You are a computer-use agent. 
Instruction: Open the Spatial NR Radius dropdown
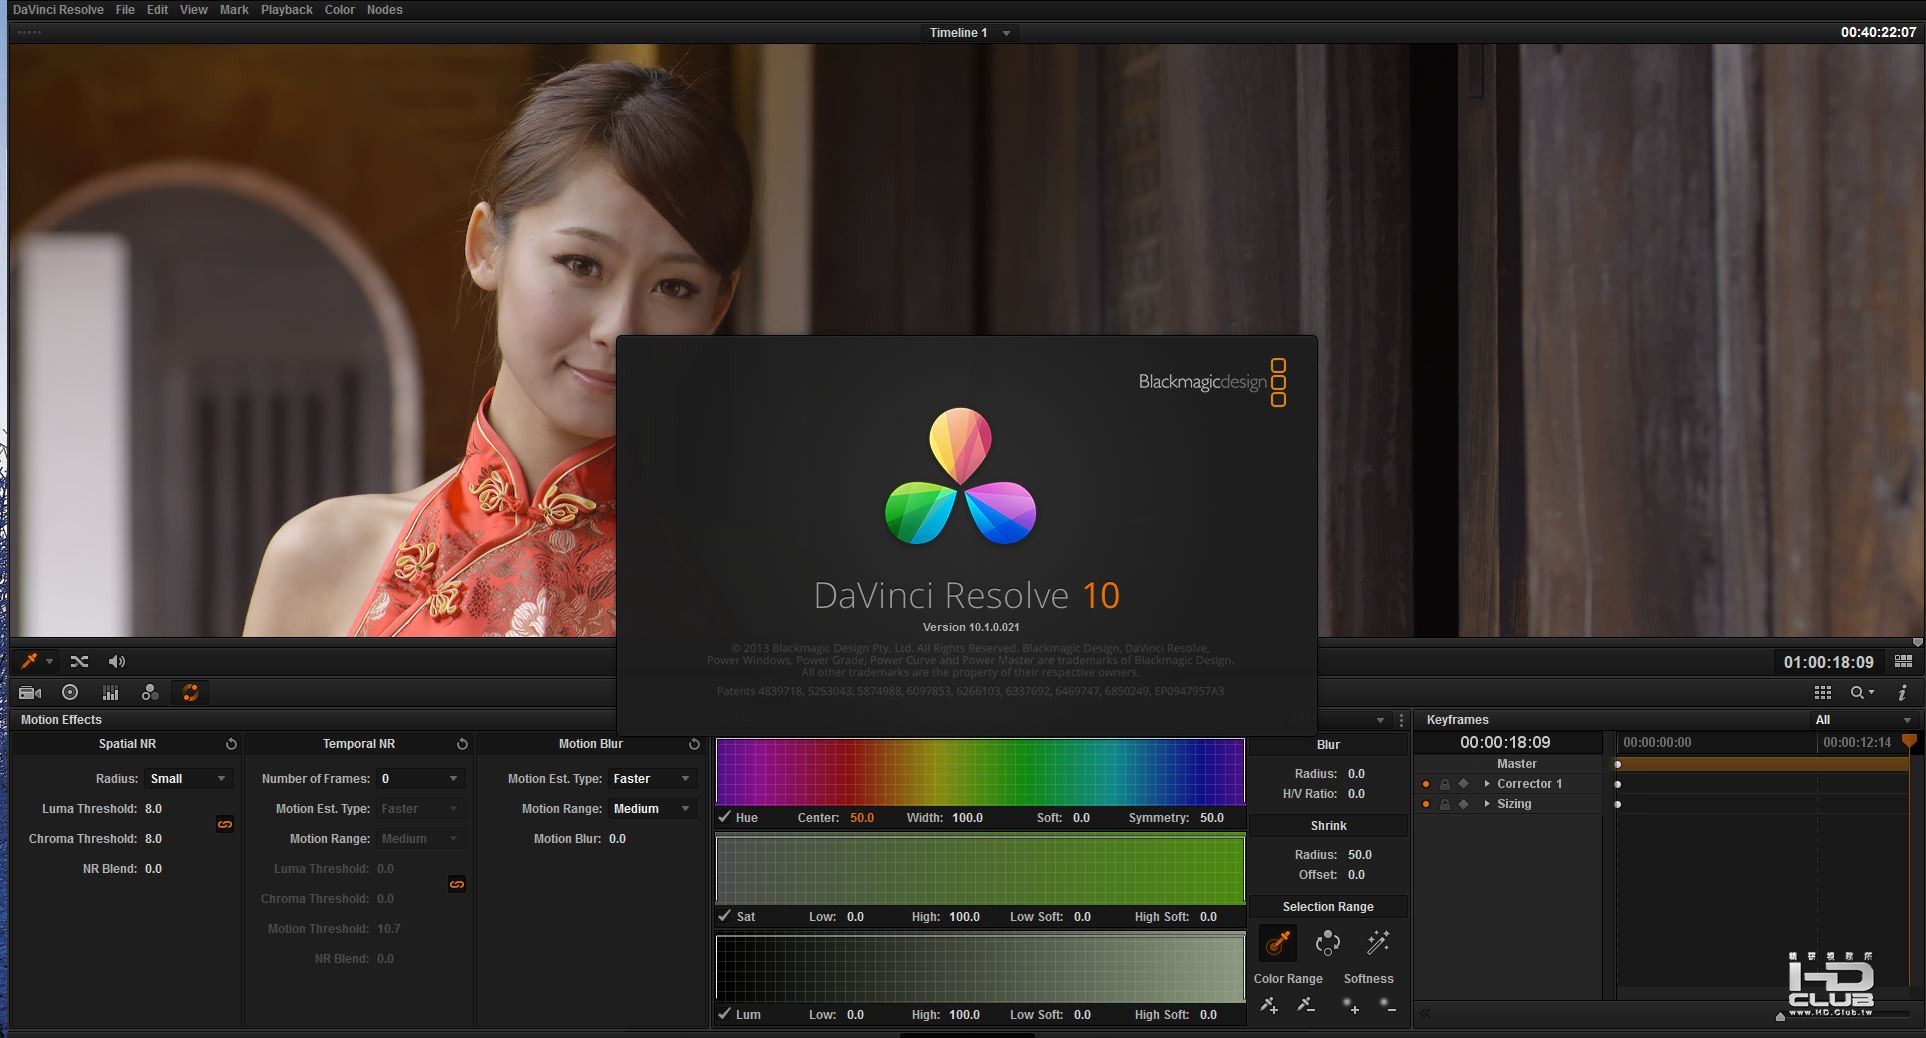point(188,779)
